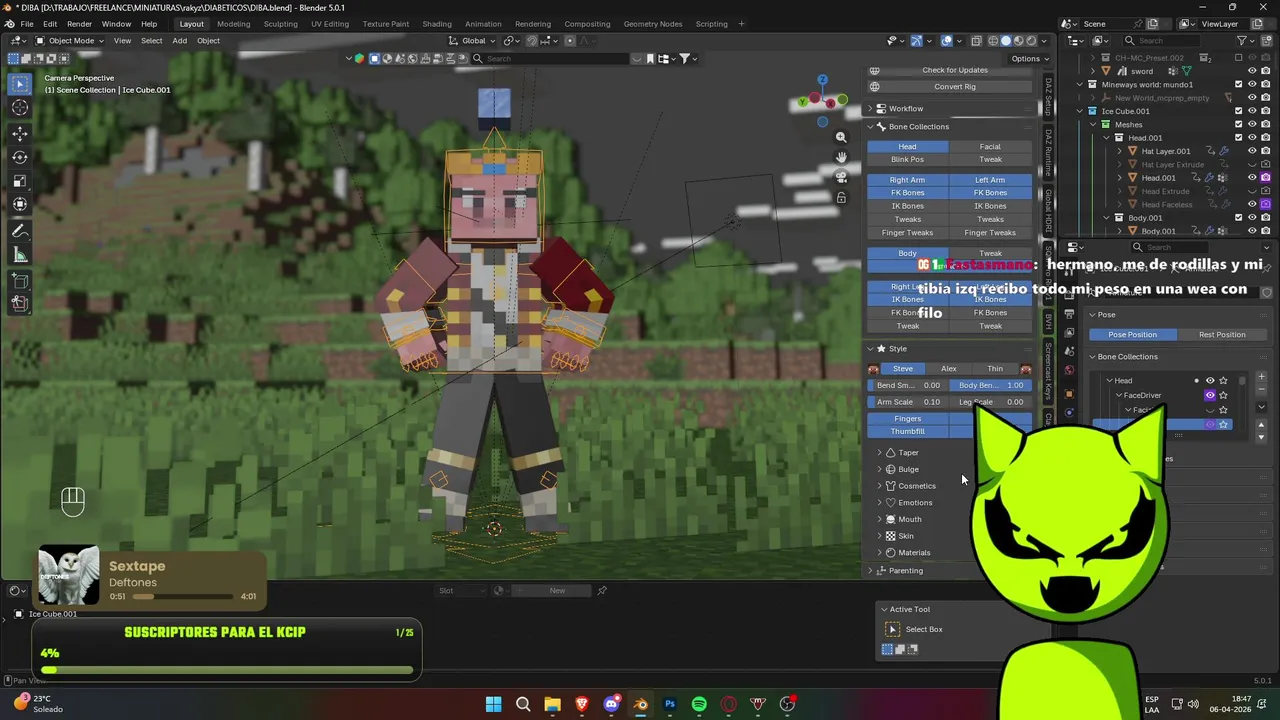Screen dimensions: 1280x720
Task: Open the Render menu
Action: point(79,24)
